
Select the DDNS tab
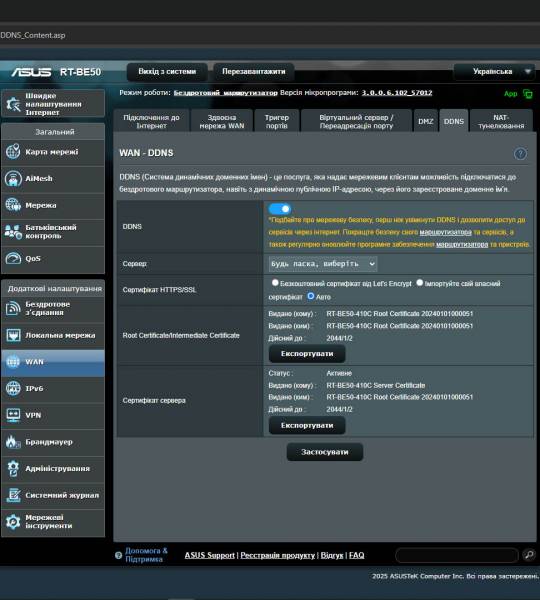coord(454,121)
